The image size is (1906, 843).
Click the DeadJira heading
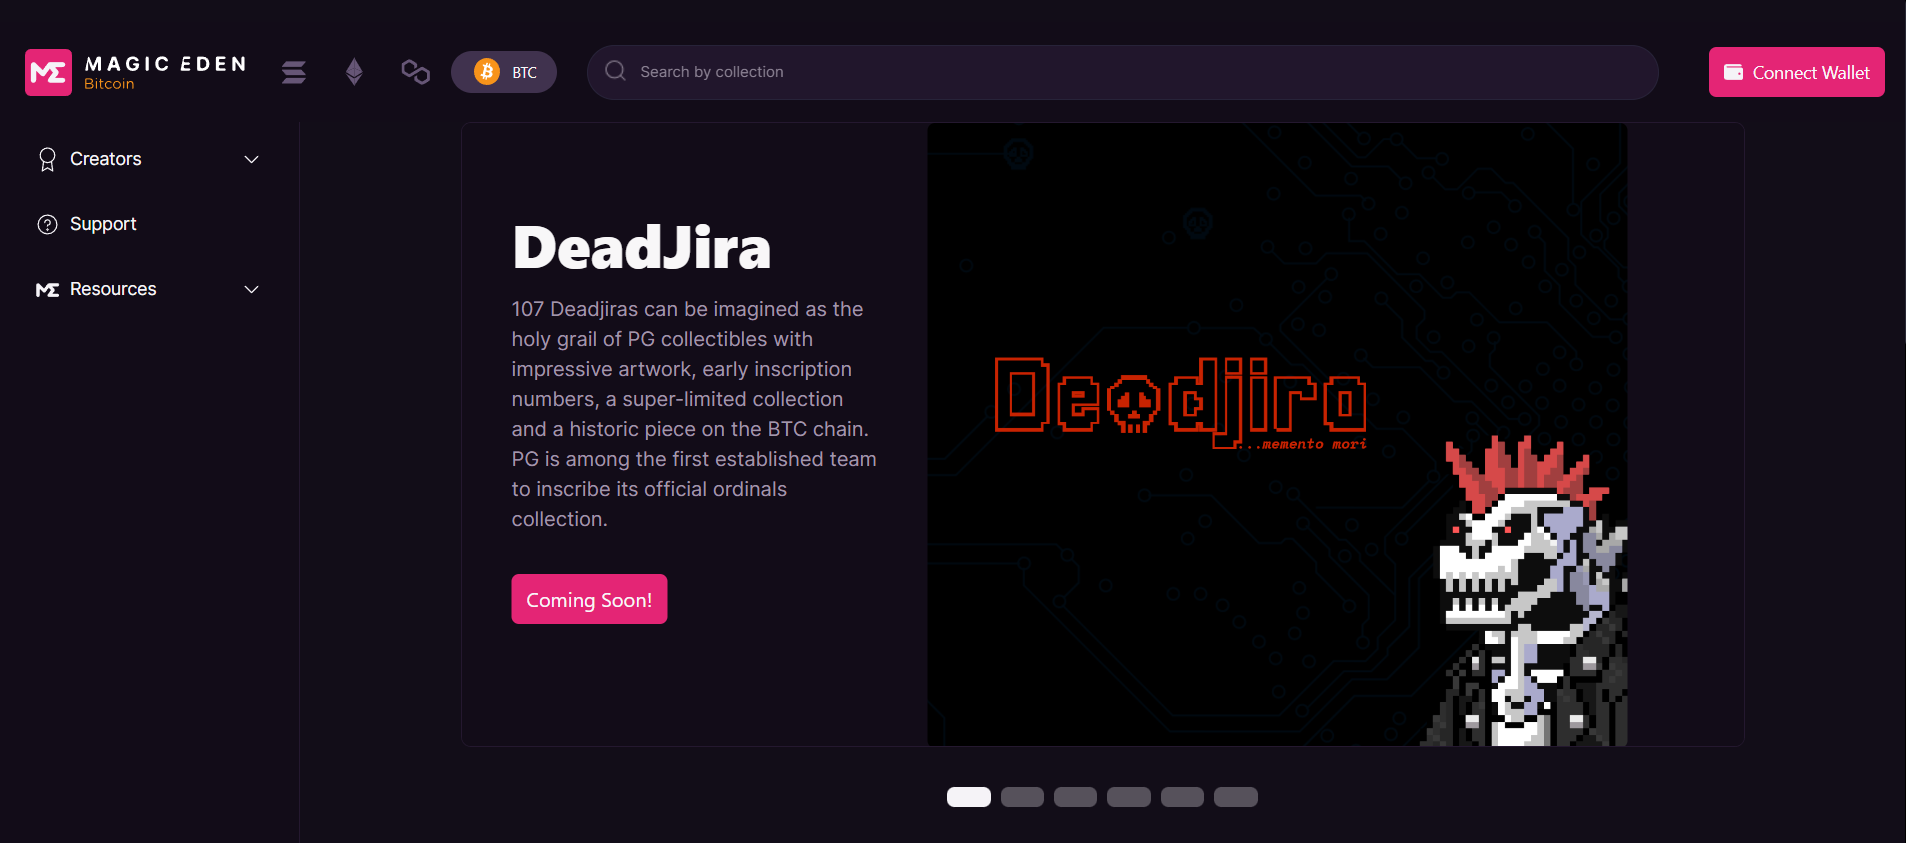tap(641, 248)
